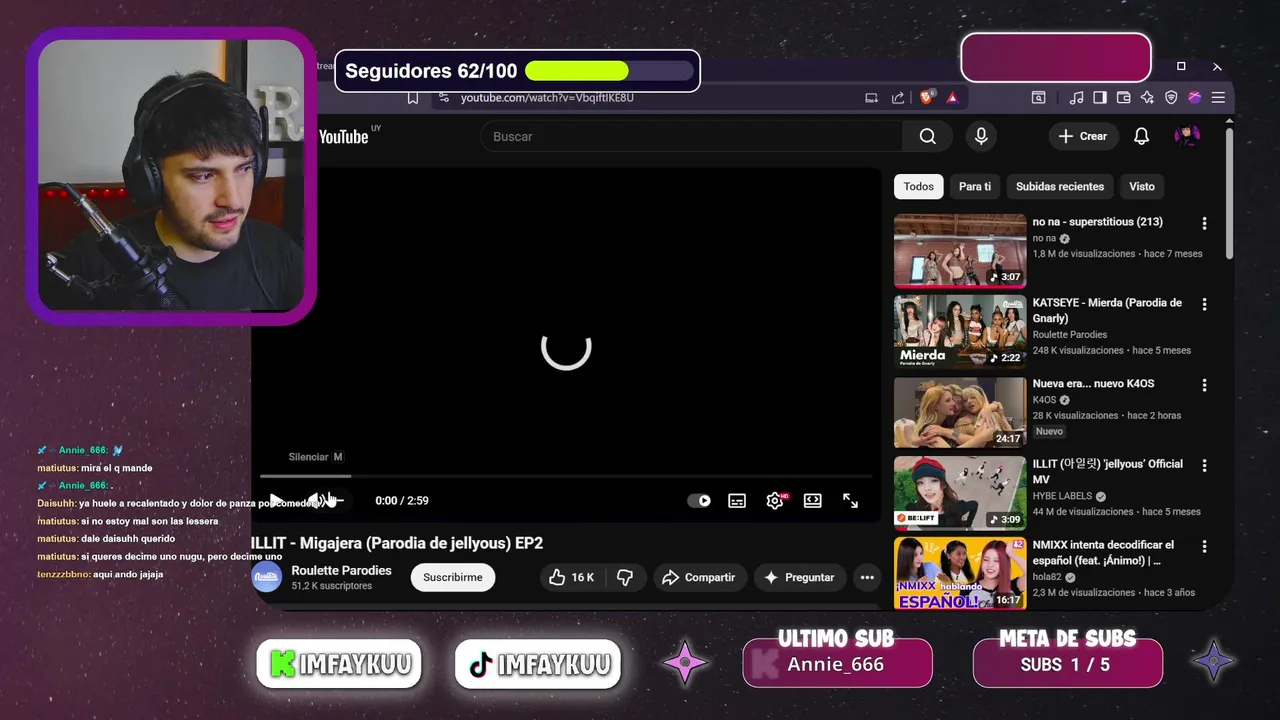The width and height of the screenshot is (1280, 720).
Task: Click the share page icon in address bar
Action: 898,98
